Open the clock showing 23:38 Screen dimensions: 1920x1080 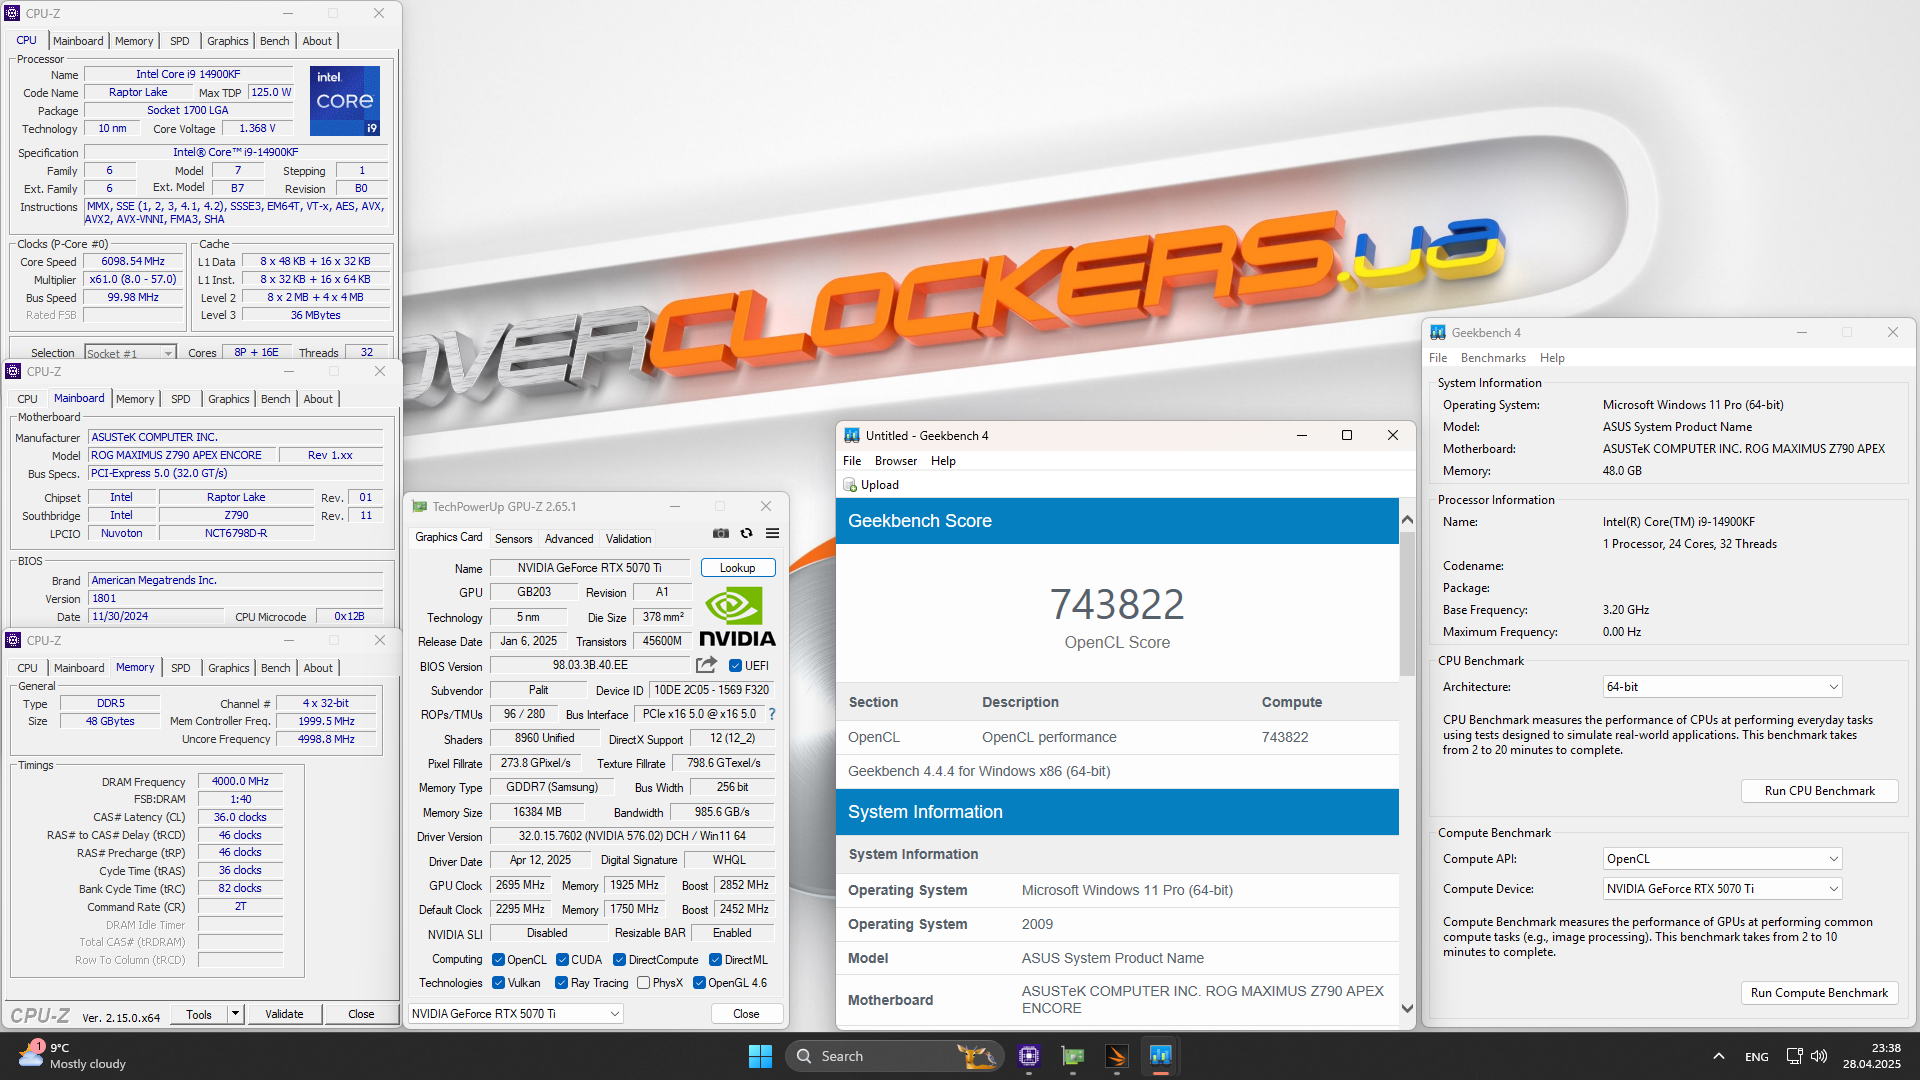1872,1056
